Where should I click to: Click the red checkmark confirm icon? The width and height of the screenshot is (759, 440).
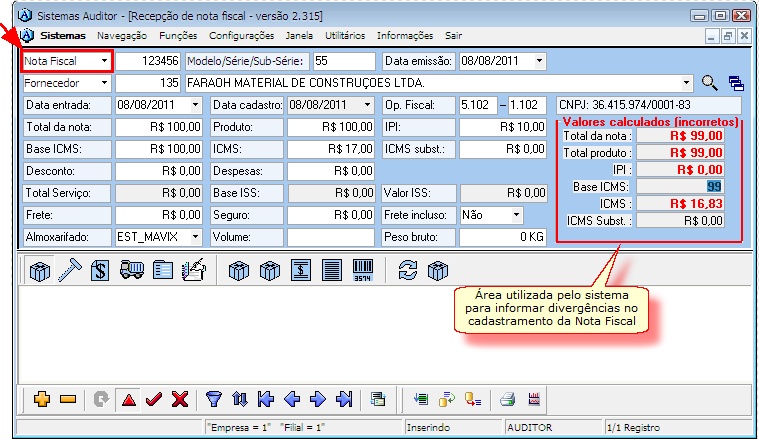tap(154, 399)
